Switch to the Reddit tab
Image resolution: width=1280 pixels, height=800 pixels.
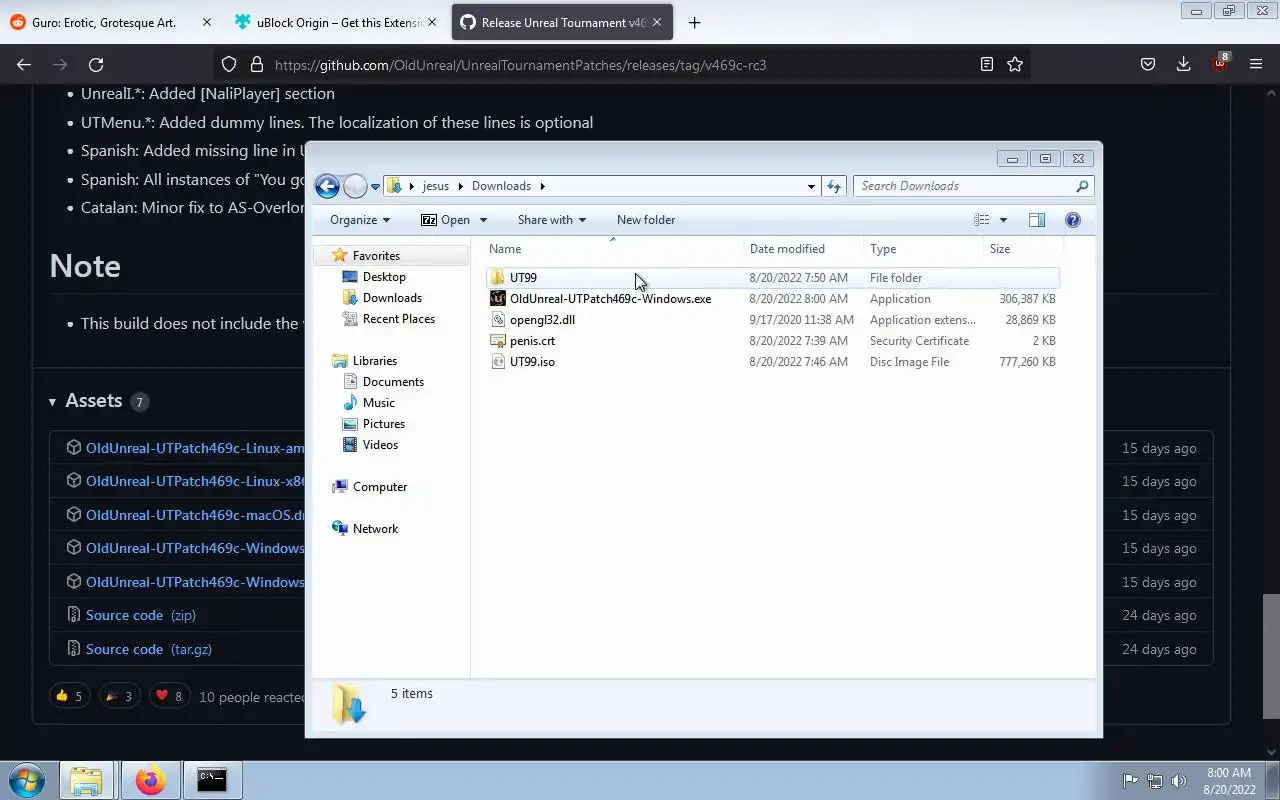(110, 22)
